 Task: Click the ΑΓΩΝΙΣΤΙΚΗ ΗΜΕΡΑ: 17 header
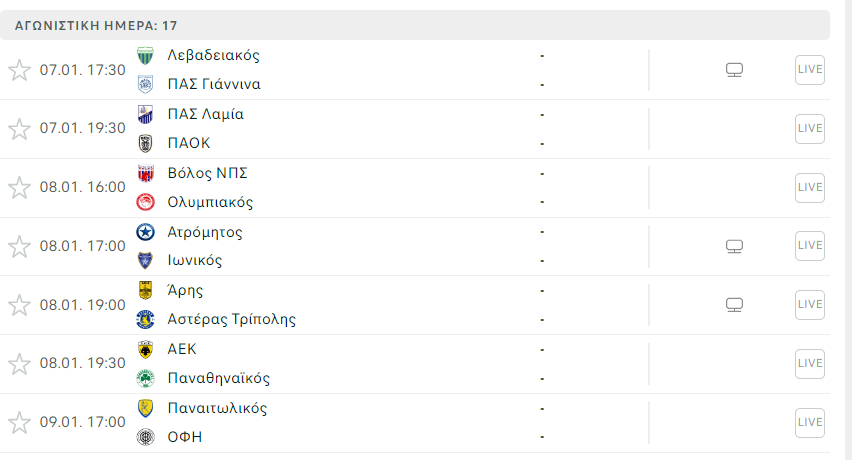[96, 25]
